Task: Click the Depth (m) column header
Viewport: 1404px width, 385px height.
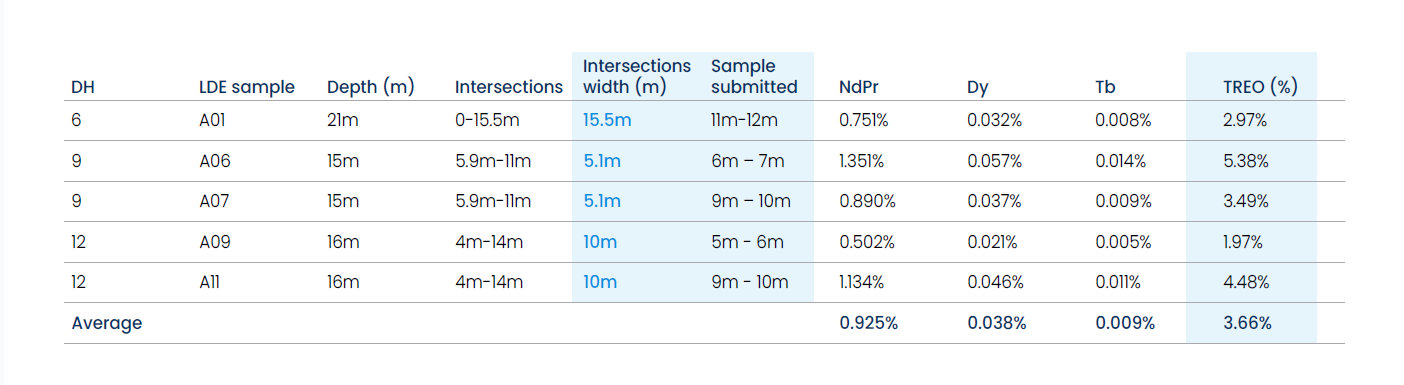Action: 371,87
